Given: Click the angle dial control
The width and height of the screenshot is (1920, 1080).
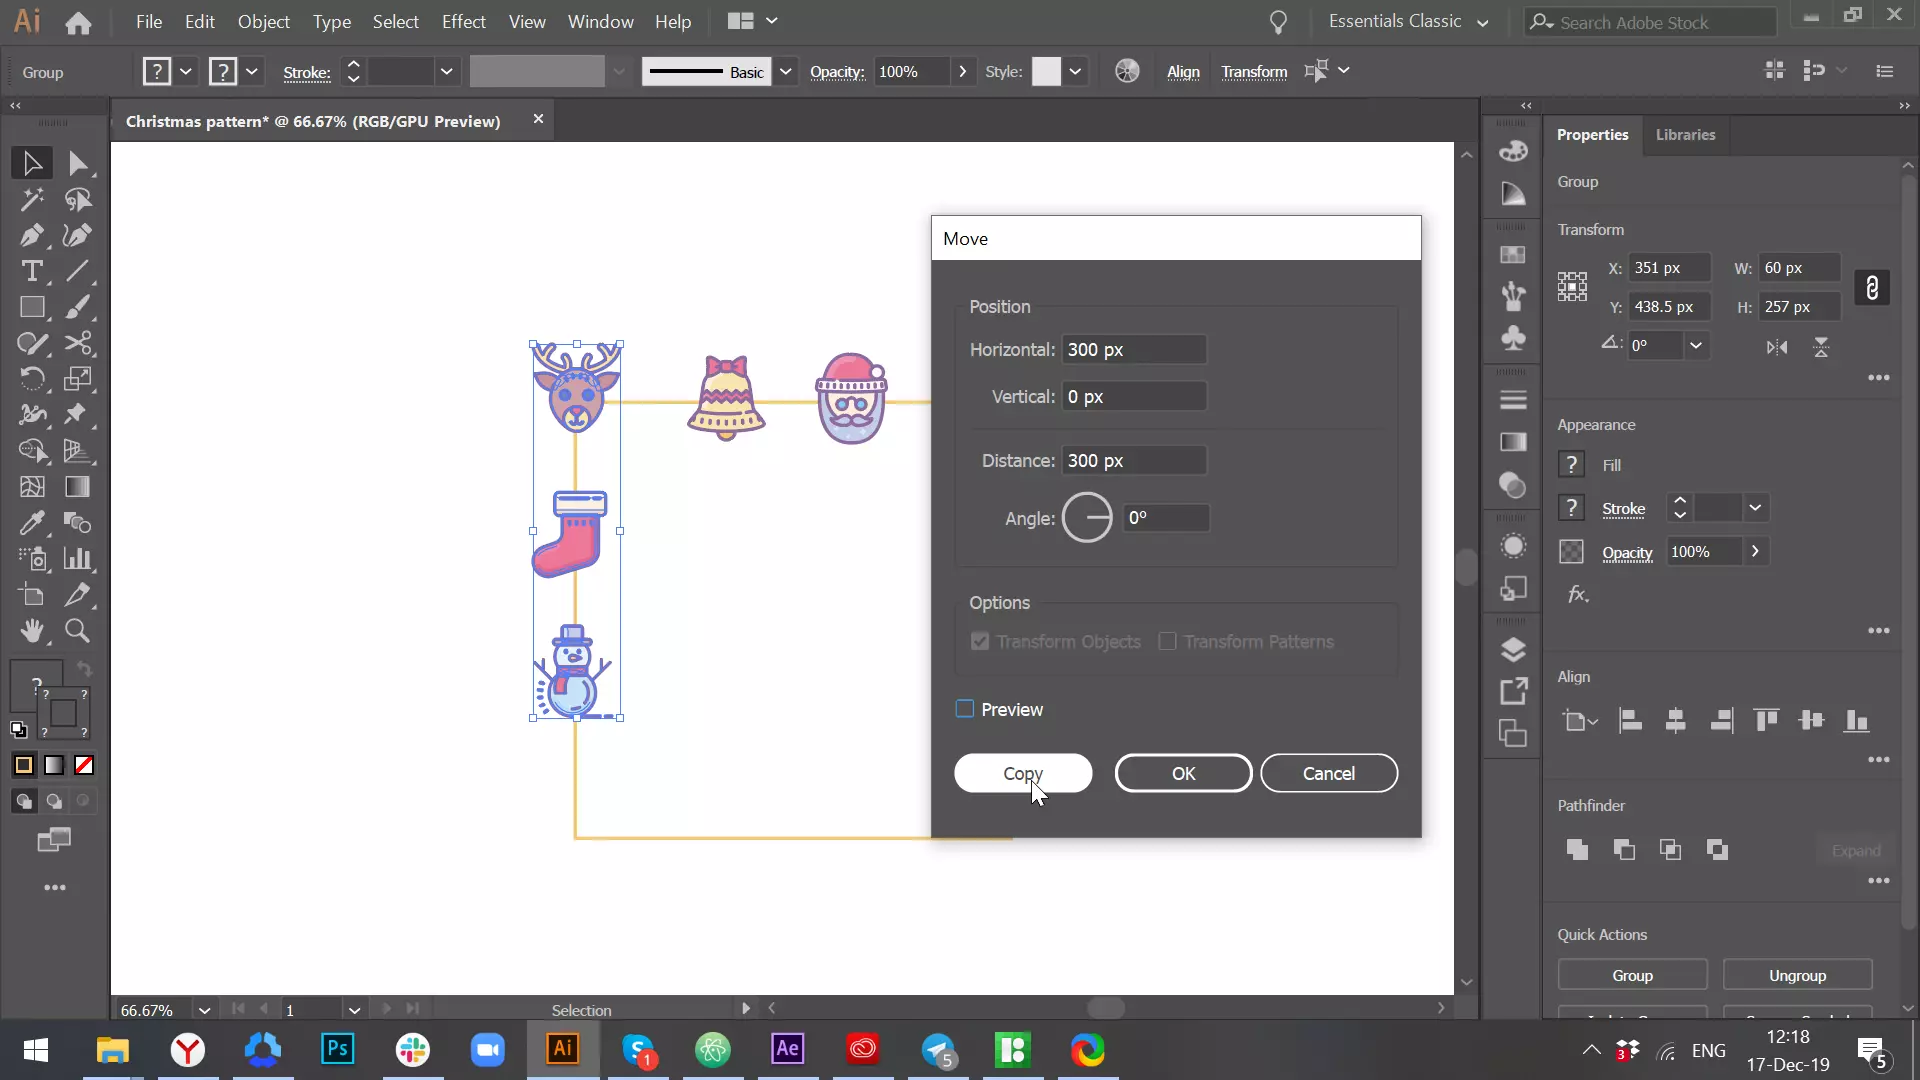Looking at the screenshot, I should pos(1087,518).
